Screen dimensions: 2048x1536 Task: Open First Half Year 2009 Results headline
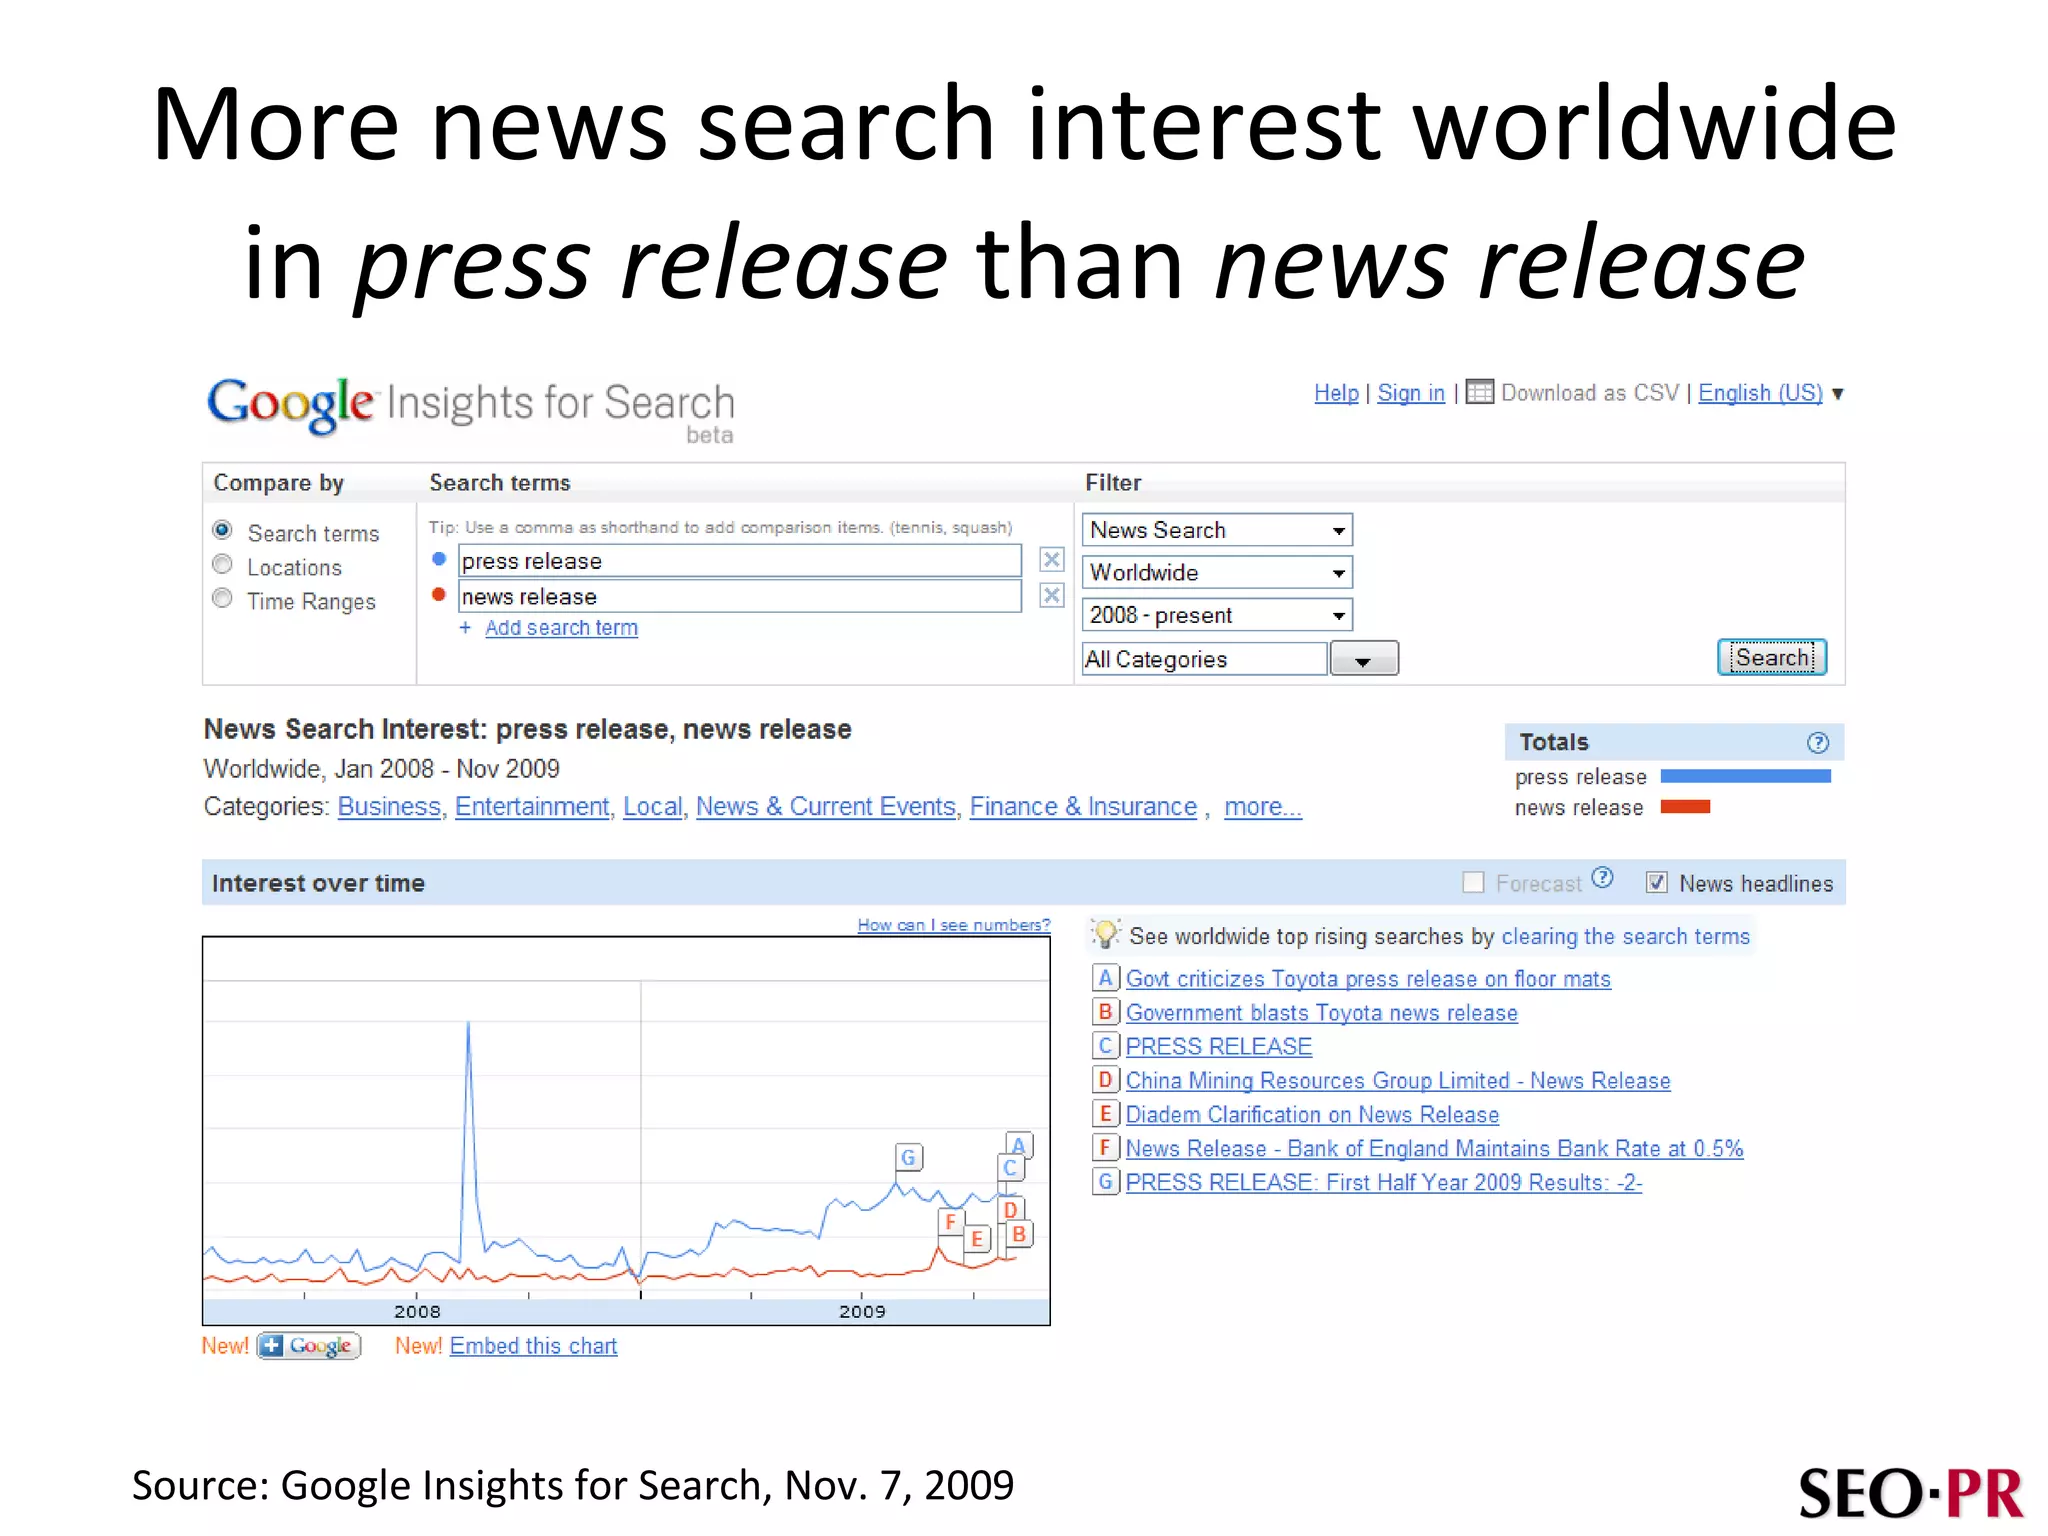[x=1384, y=1183]
